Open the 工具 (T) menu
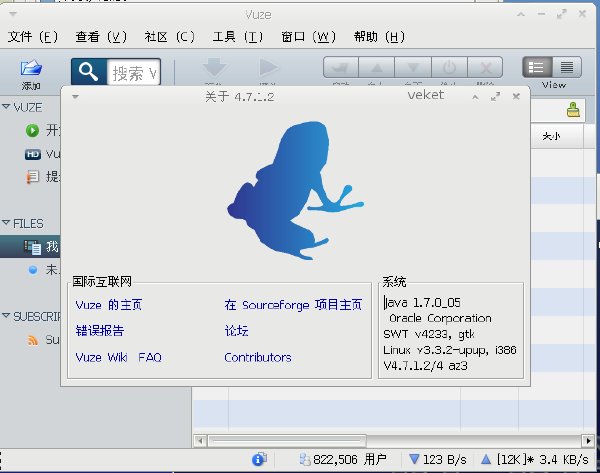This screenshot has width=600, height=473. pos(238,37)
